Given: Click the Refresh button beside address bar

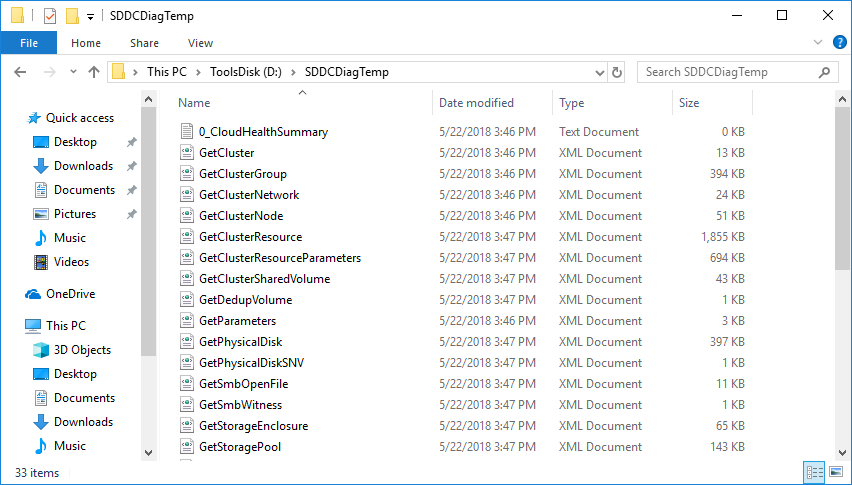Looking at the screenshot, I should click(x=617, y=72).
